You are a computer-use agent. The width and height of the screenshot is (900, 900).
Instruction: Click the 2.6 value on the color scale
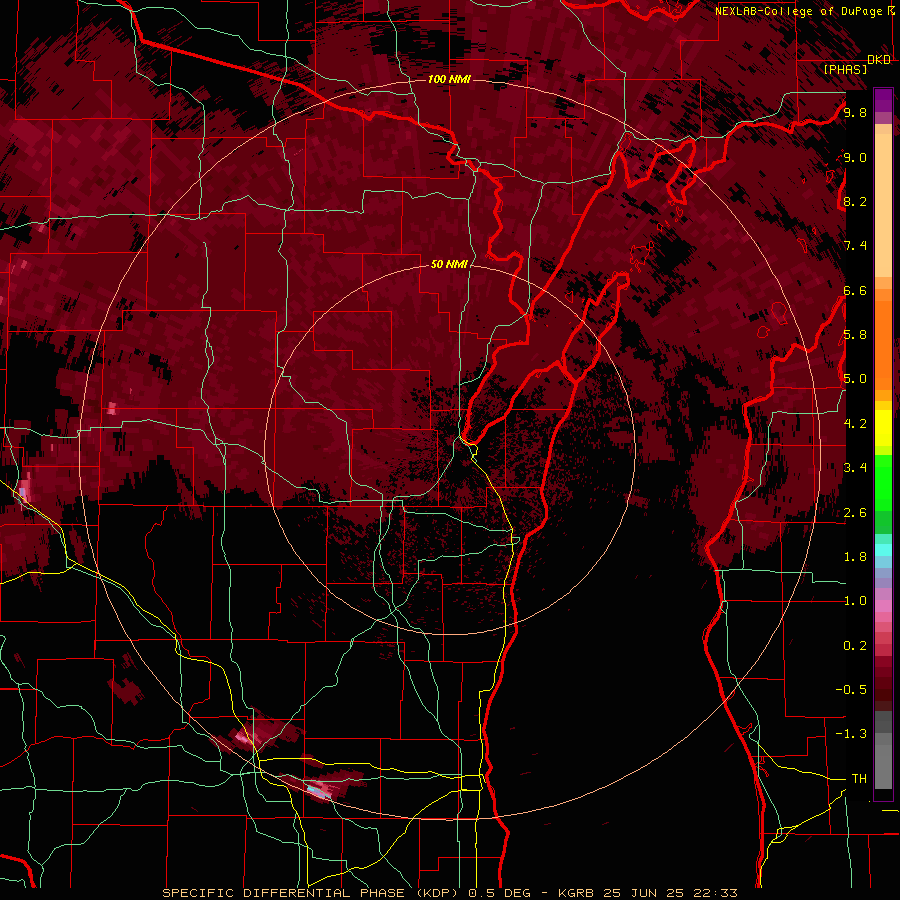[855, 513]
